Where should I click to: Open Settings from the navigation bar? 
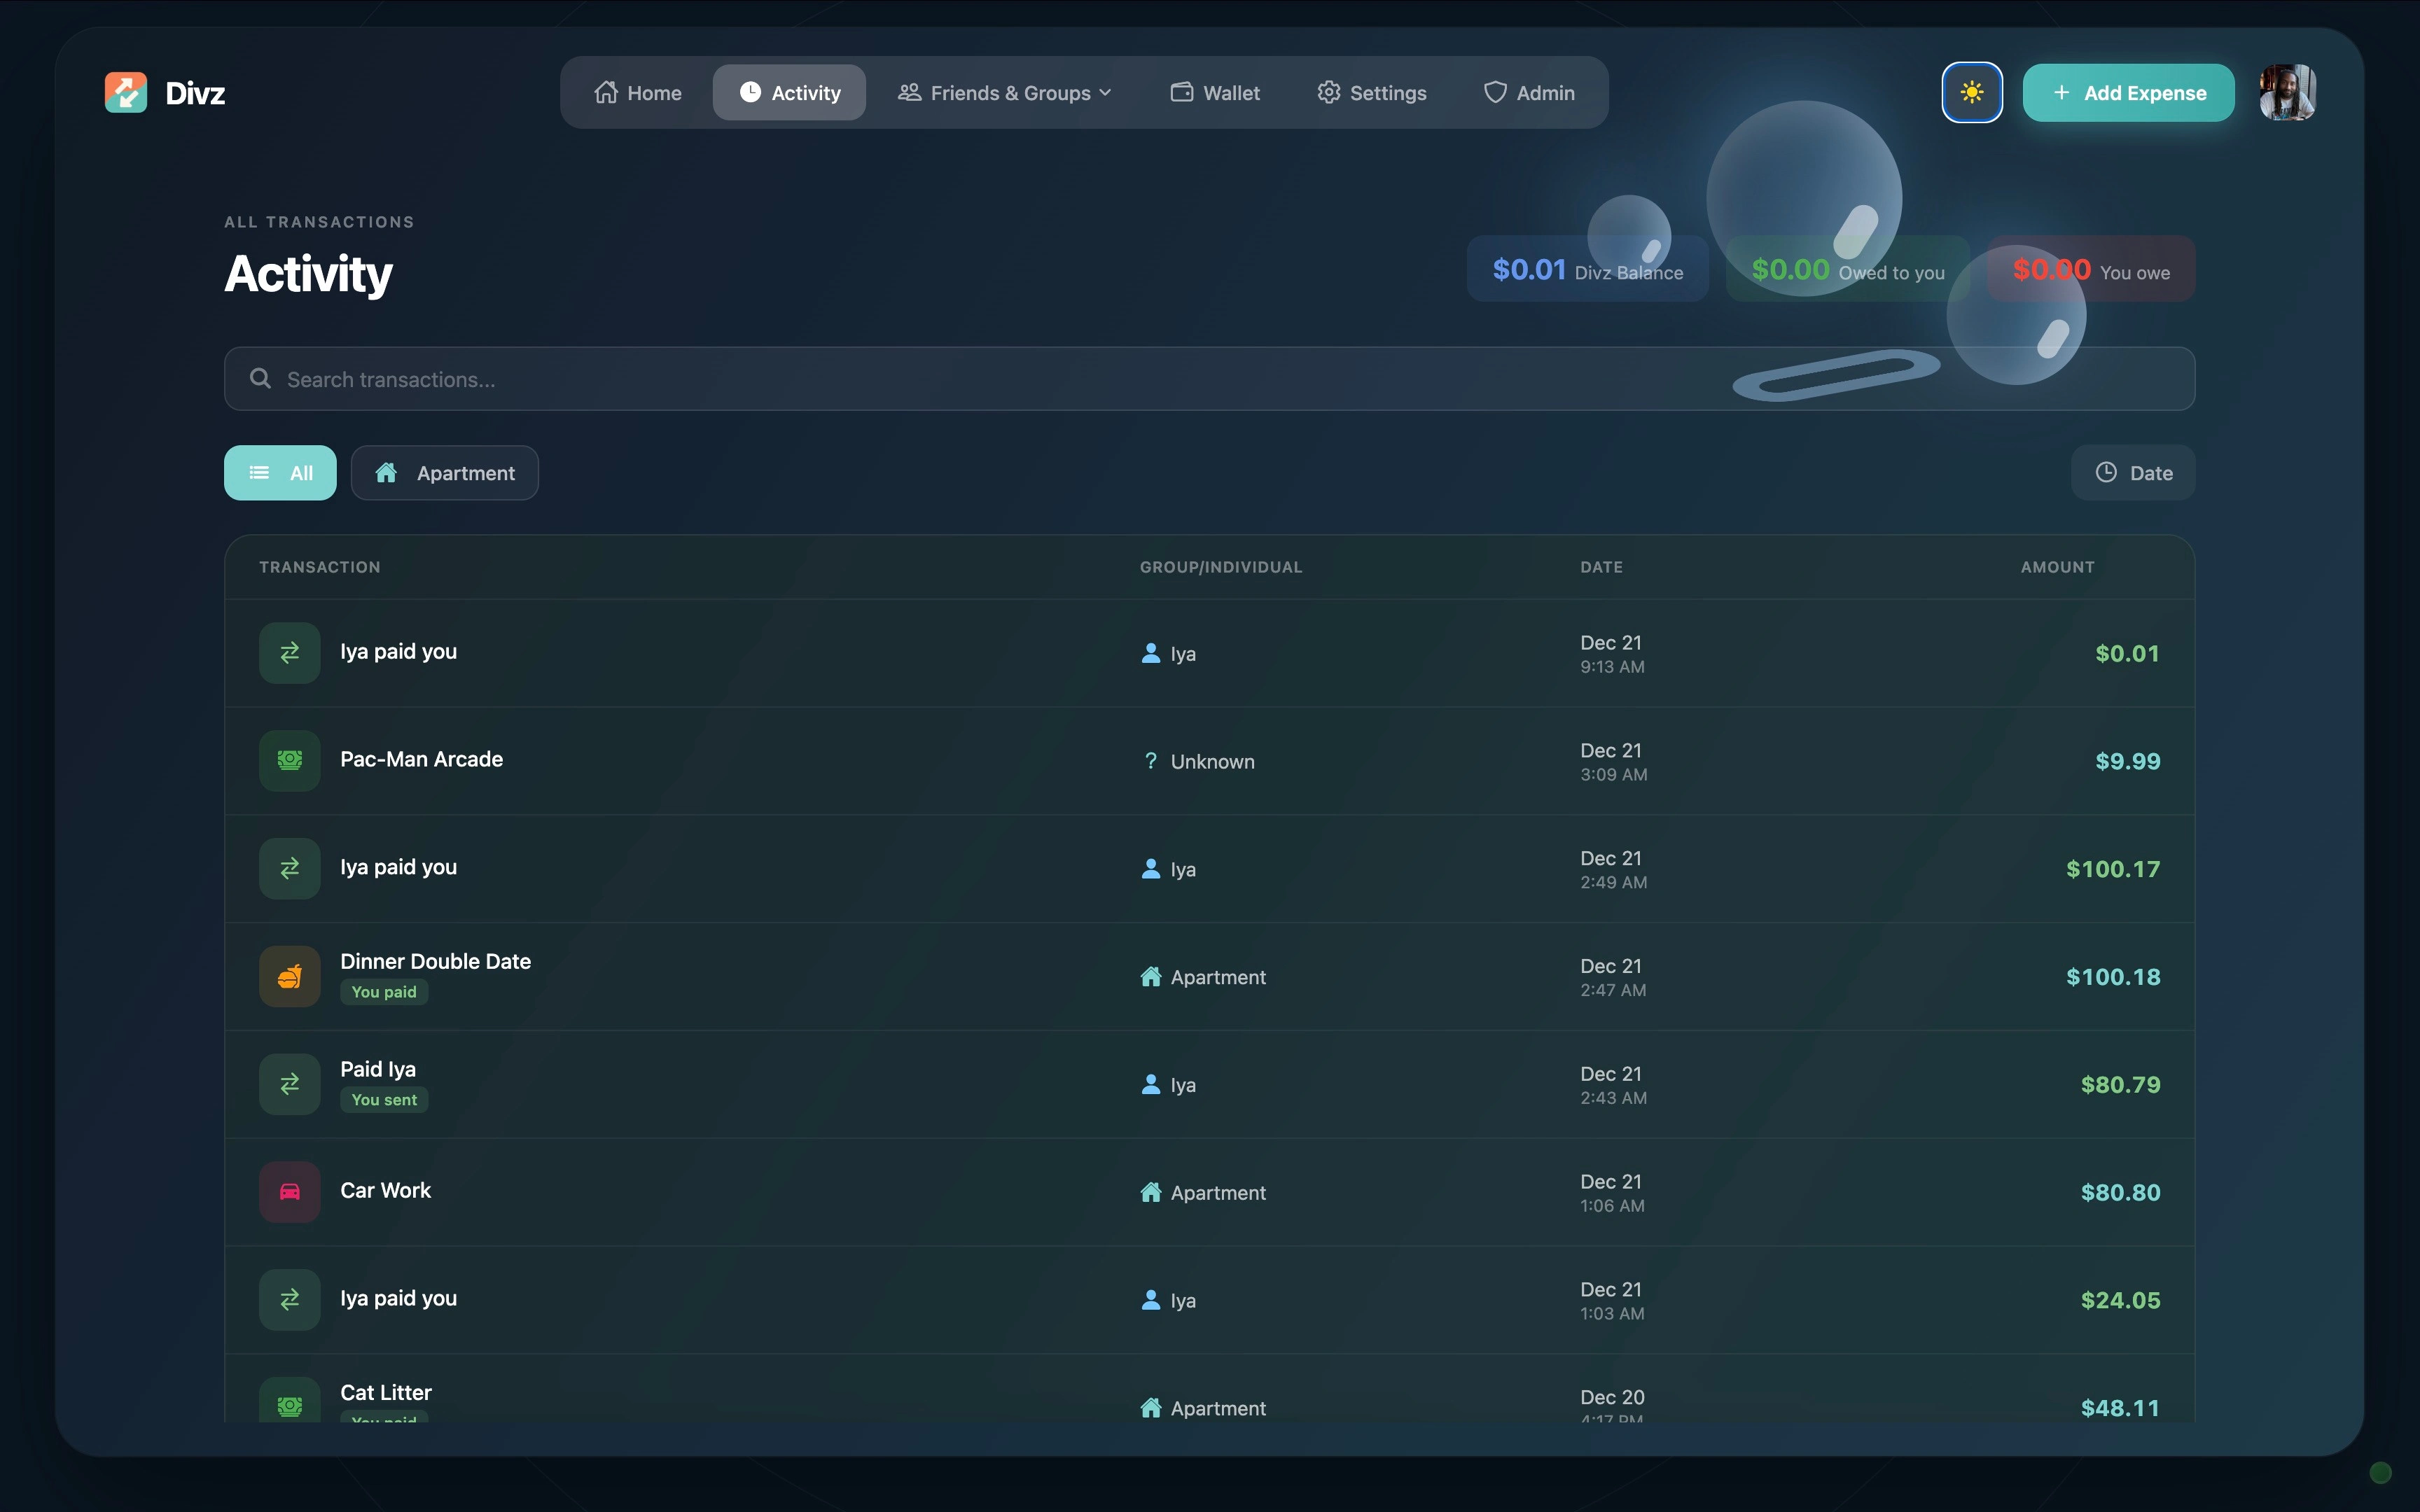click(x=1372, y=93)
